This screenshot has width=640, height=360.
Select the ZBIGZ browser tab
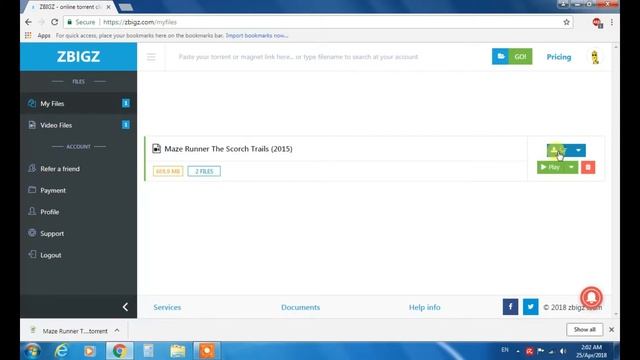[x=69, y=7]
